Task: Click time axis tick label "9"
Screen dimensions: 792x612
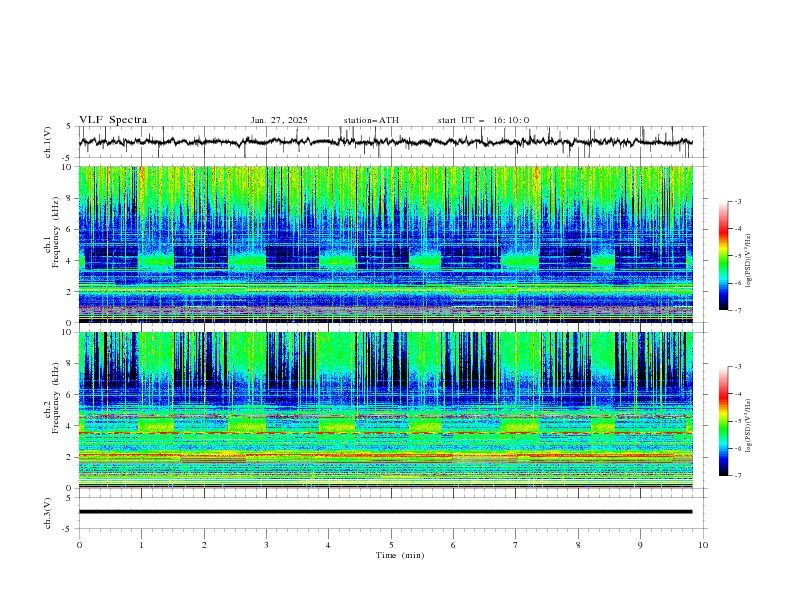Action: click(x=640, y=545)
